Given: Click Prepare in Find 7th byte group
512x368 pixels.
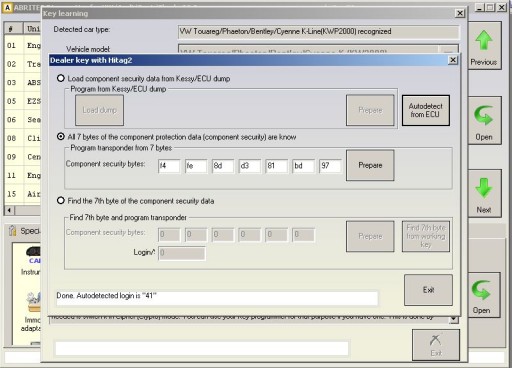Looking at the screenshot, I should tap(370, 236).
